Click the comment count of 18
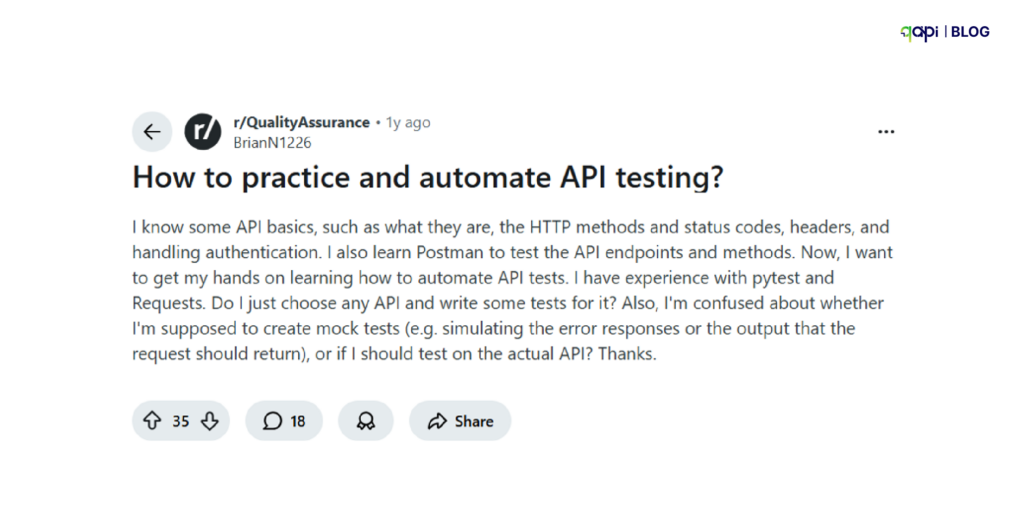This screenshot has width=1024, height=522. 298,421
